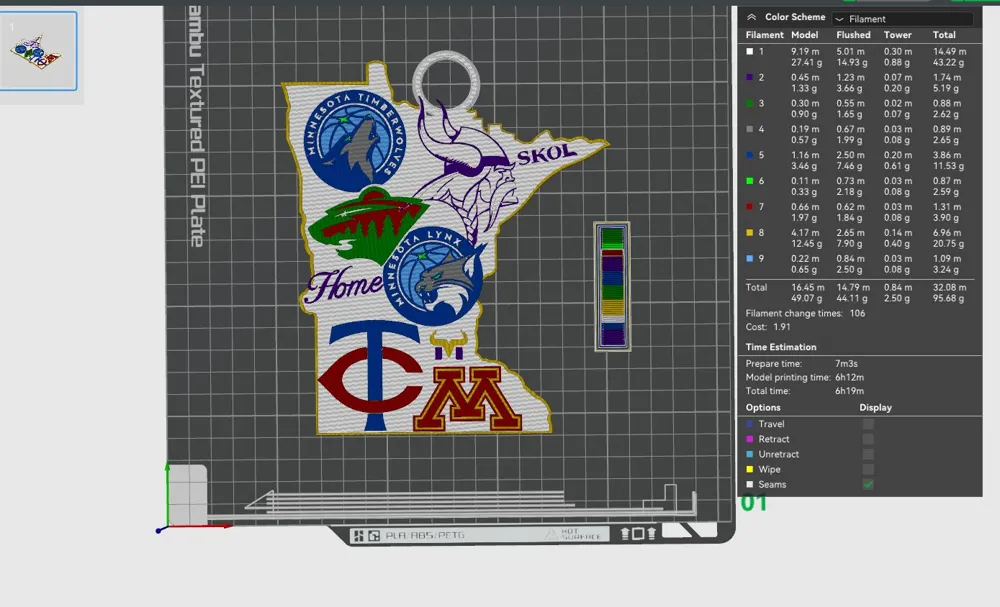Click the Wipe option color marker
The width and height of the screenshot is (1000, 607).
[x=750, y=469]
